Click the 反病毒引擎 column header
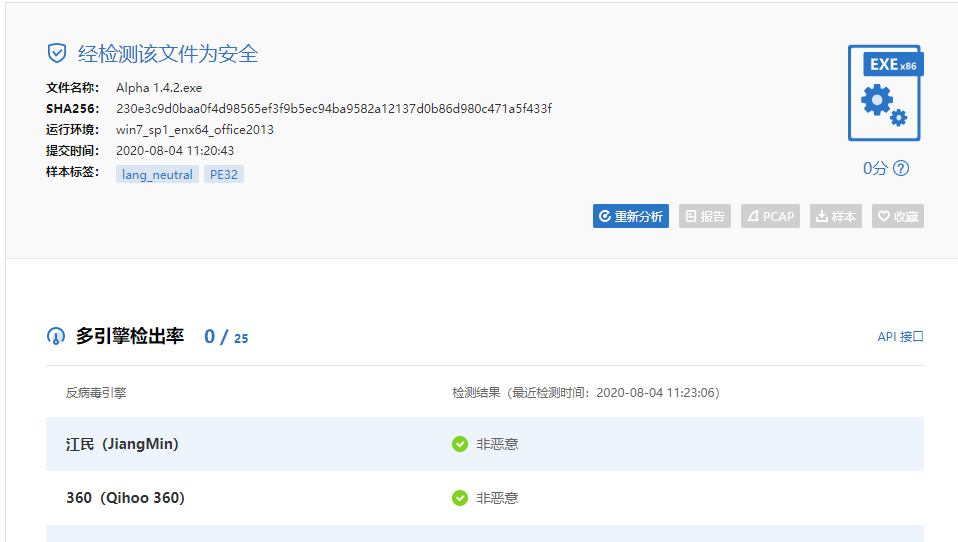958x542 pixels. coord(96,393)
